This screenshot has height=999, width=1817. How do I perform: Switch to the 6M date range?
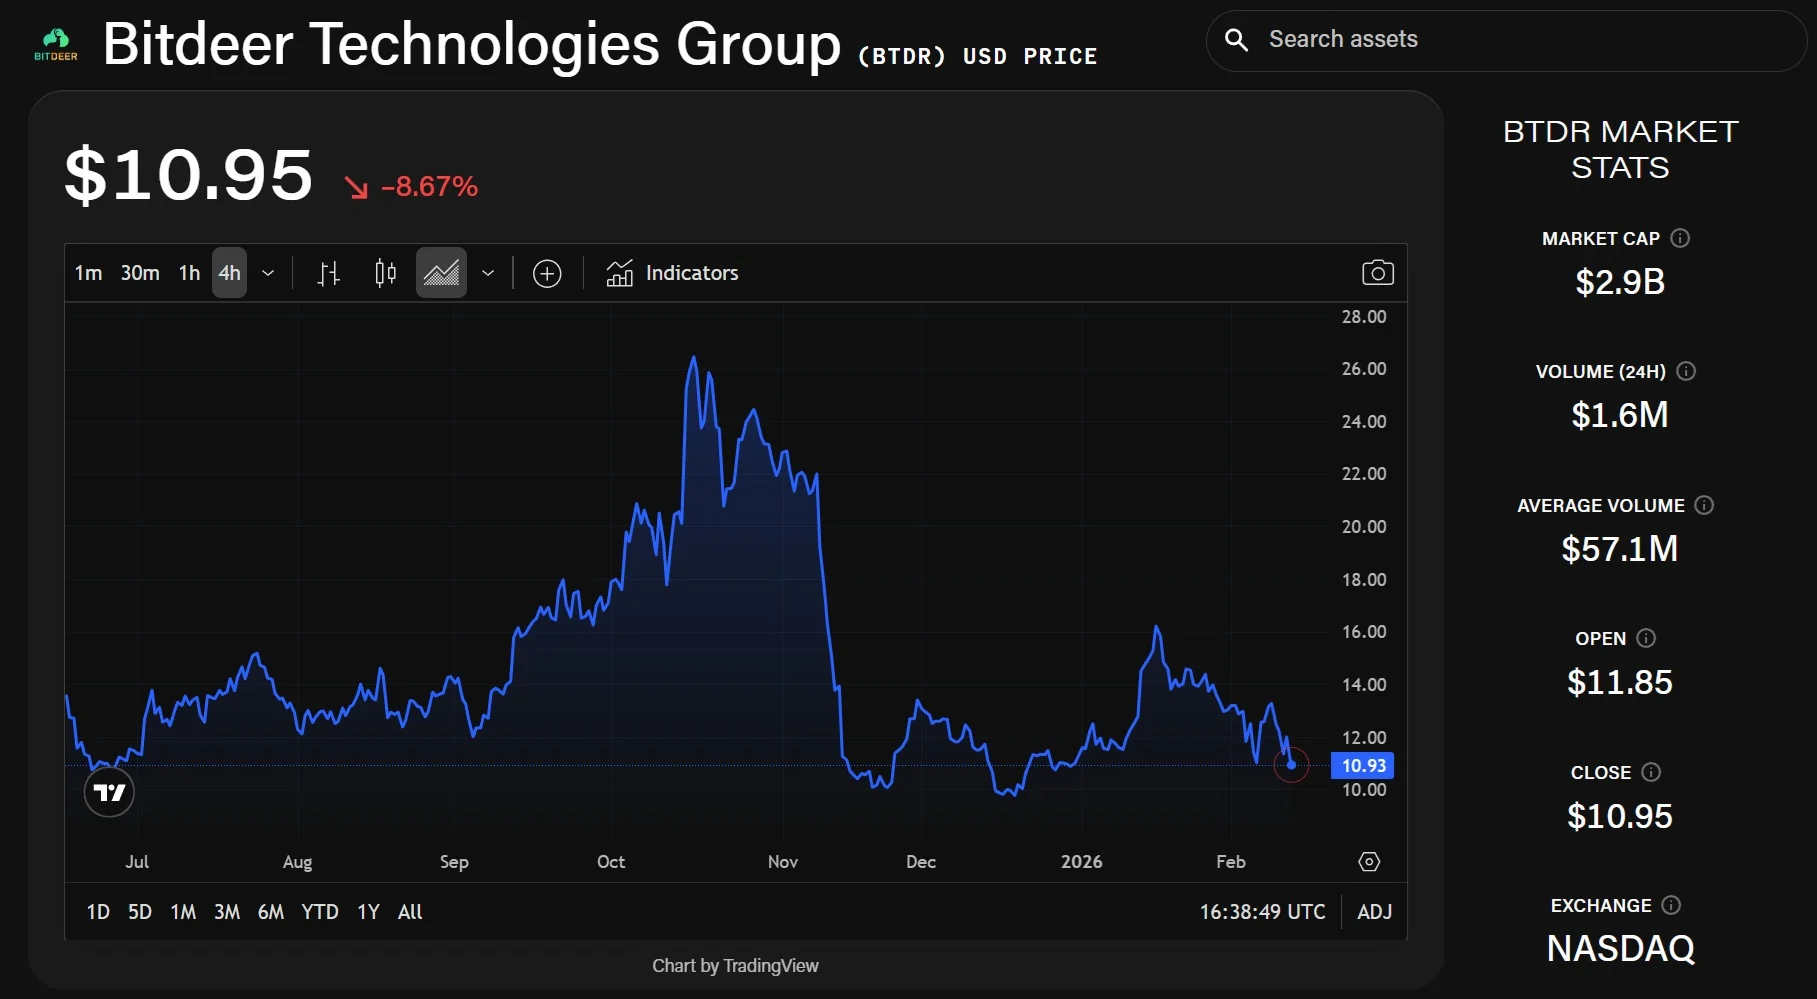(270, 912)
